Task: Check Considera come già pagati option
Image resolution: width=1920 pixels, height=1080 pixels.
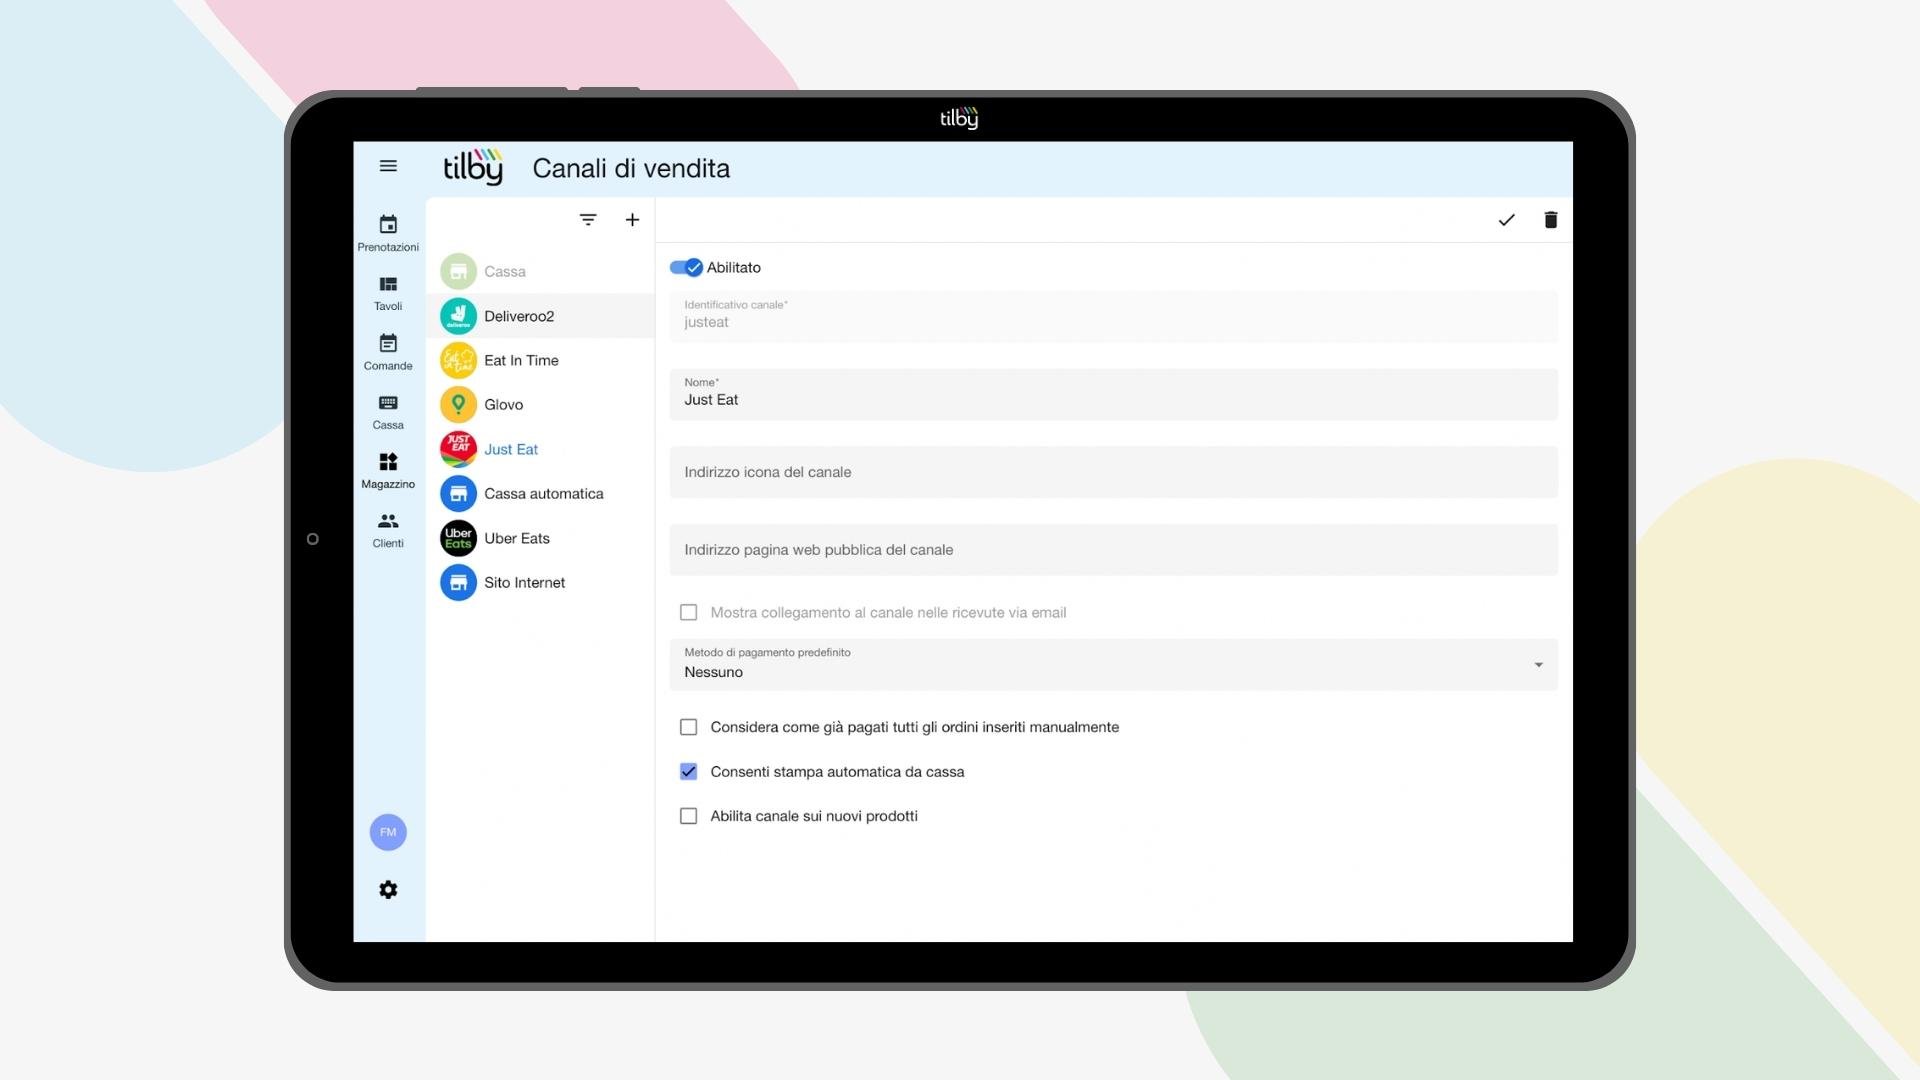Action: click(x=689, y=727)
